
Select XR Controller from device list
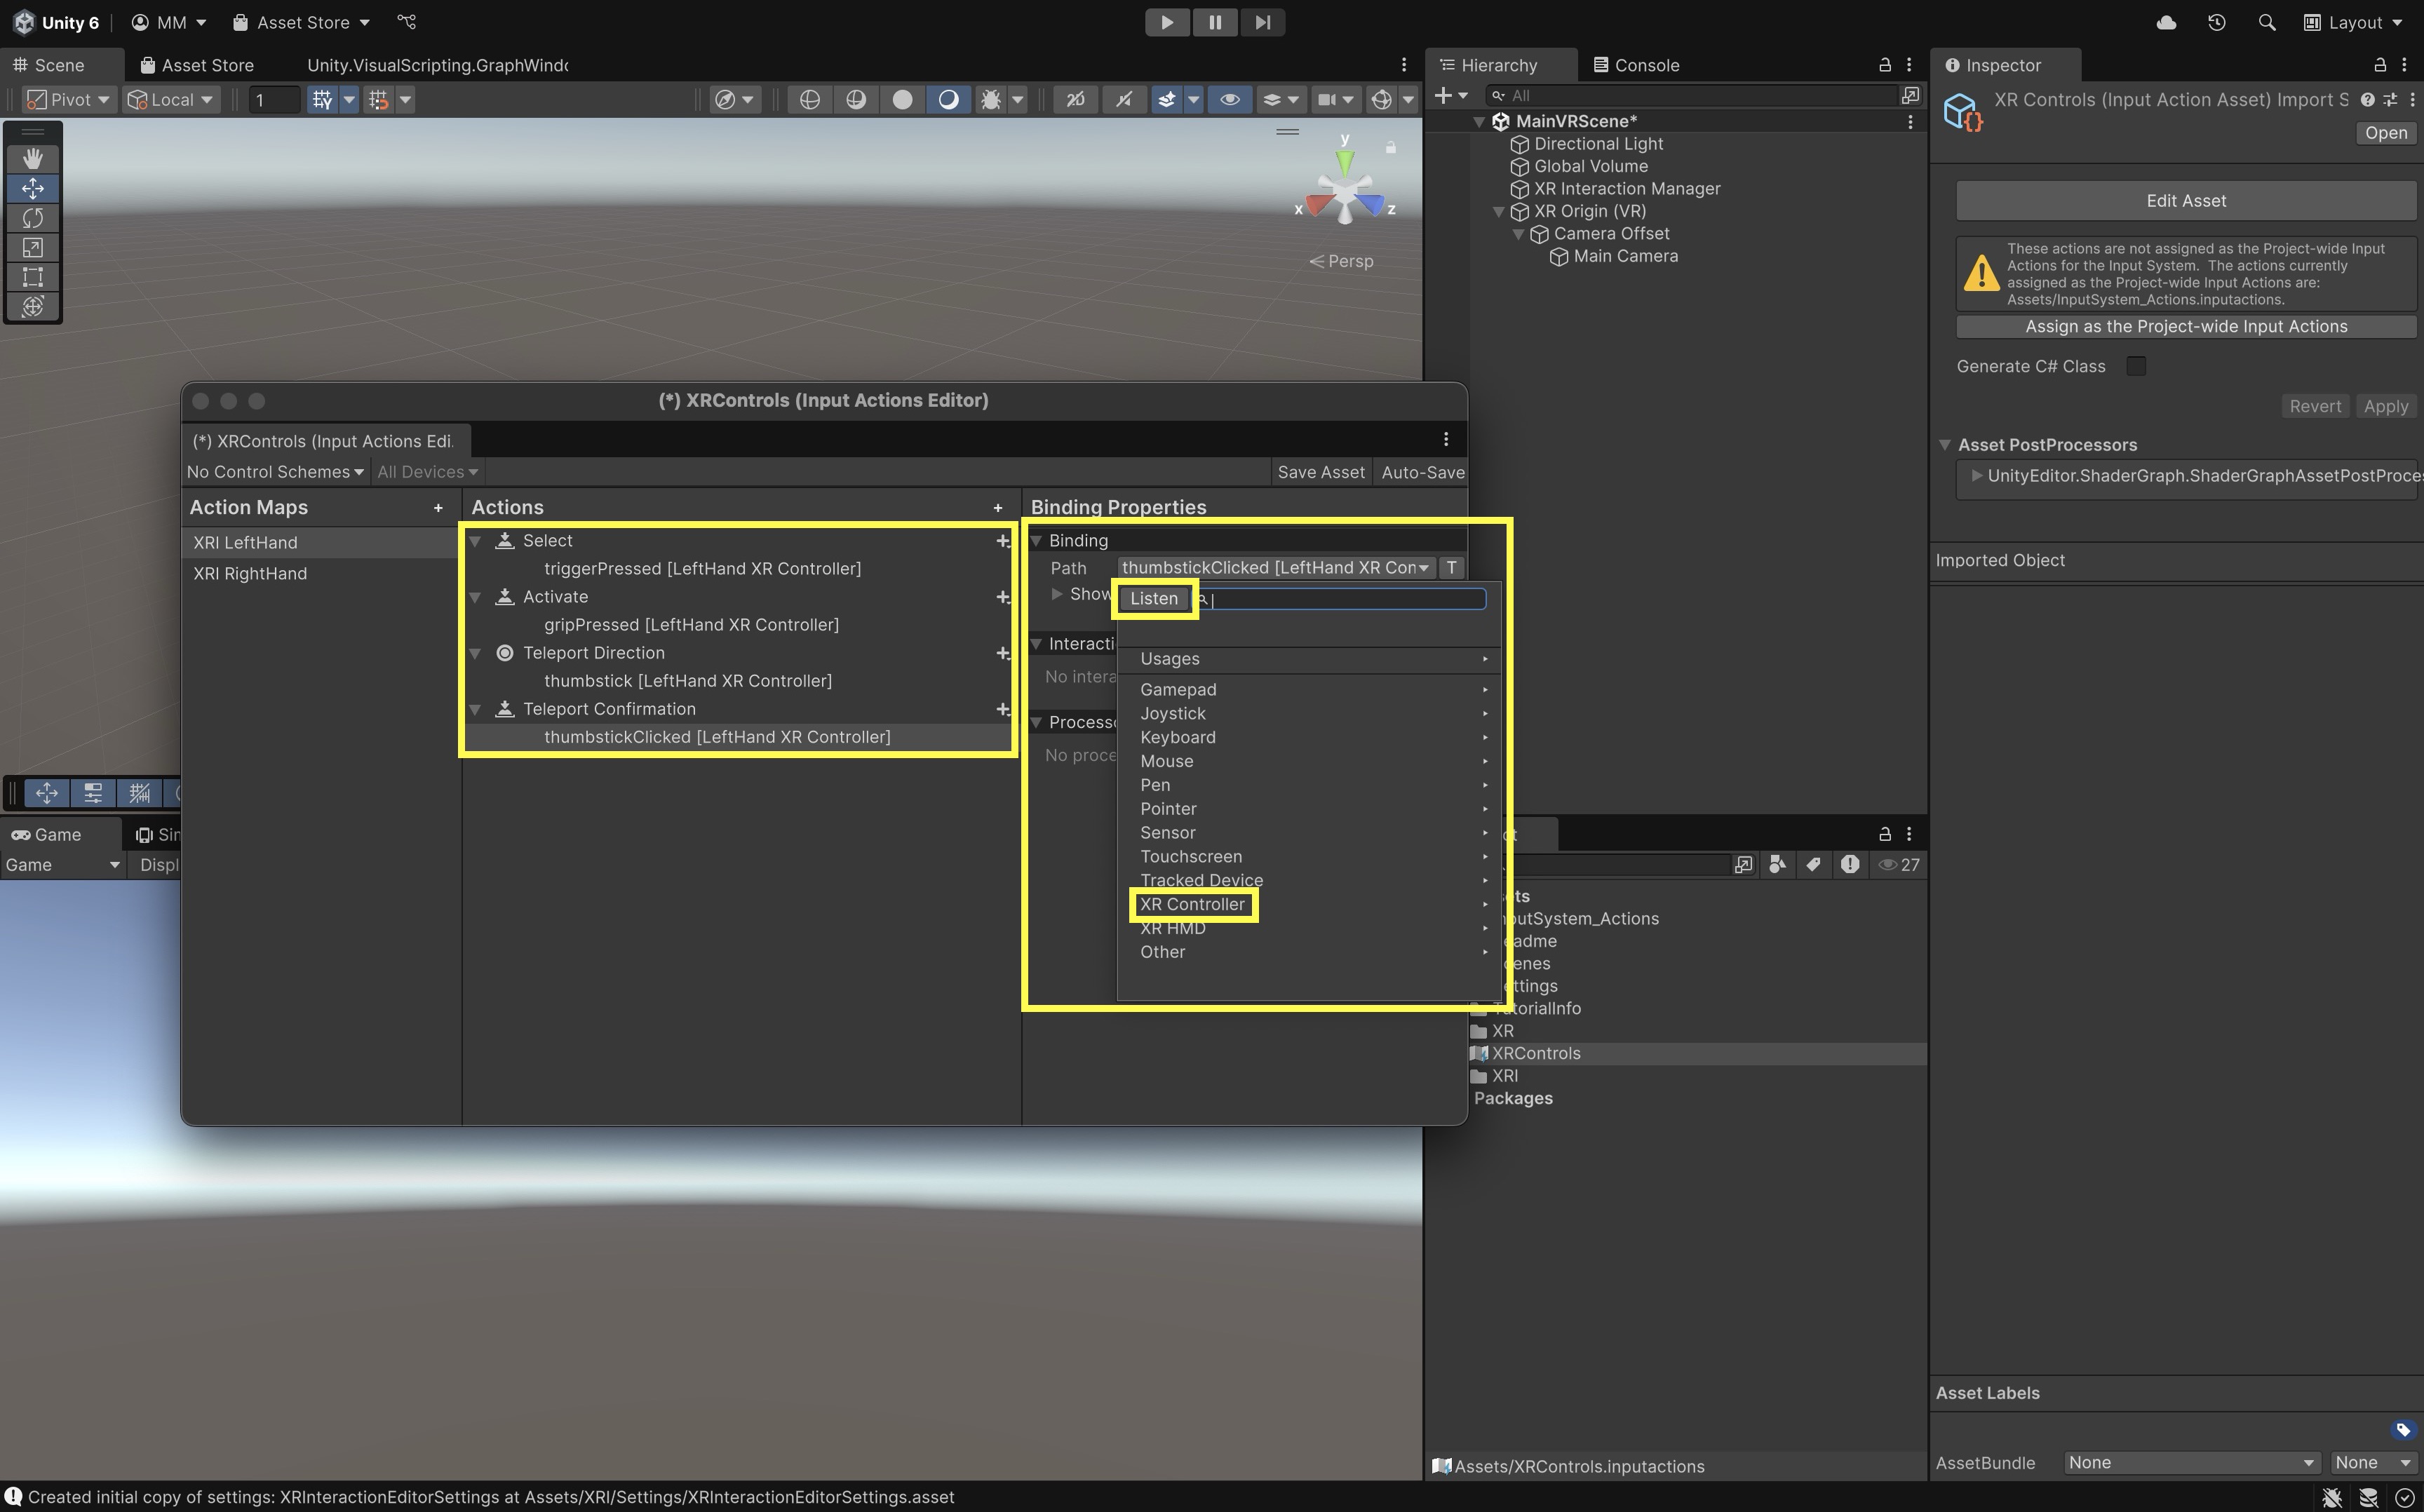(1192, 904)
